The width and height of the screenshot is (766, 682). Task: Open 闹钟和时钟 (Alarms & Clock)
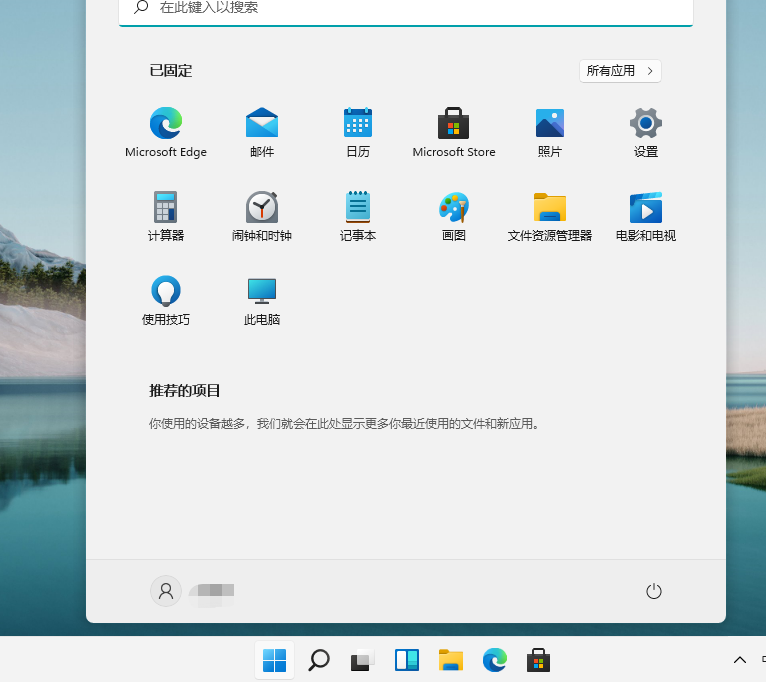pos(262,208)
